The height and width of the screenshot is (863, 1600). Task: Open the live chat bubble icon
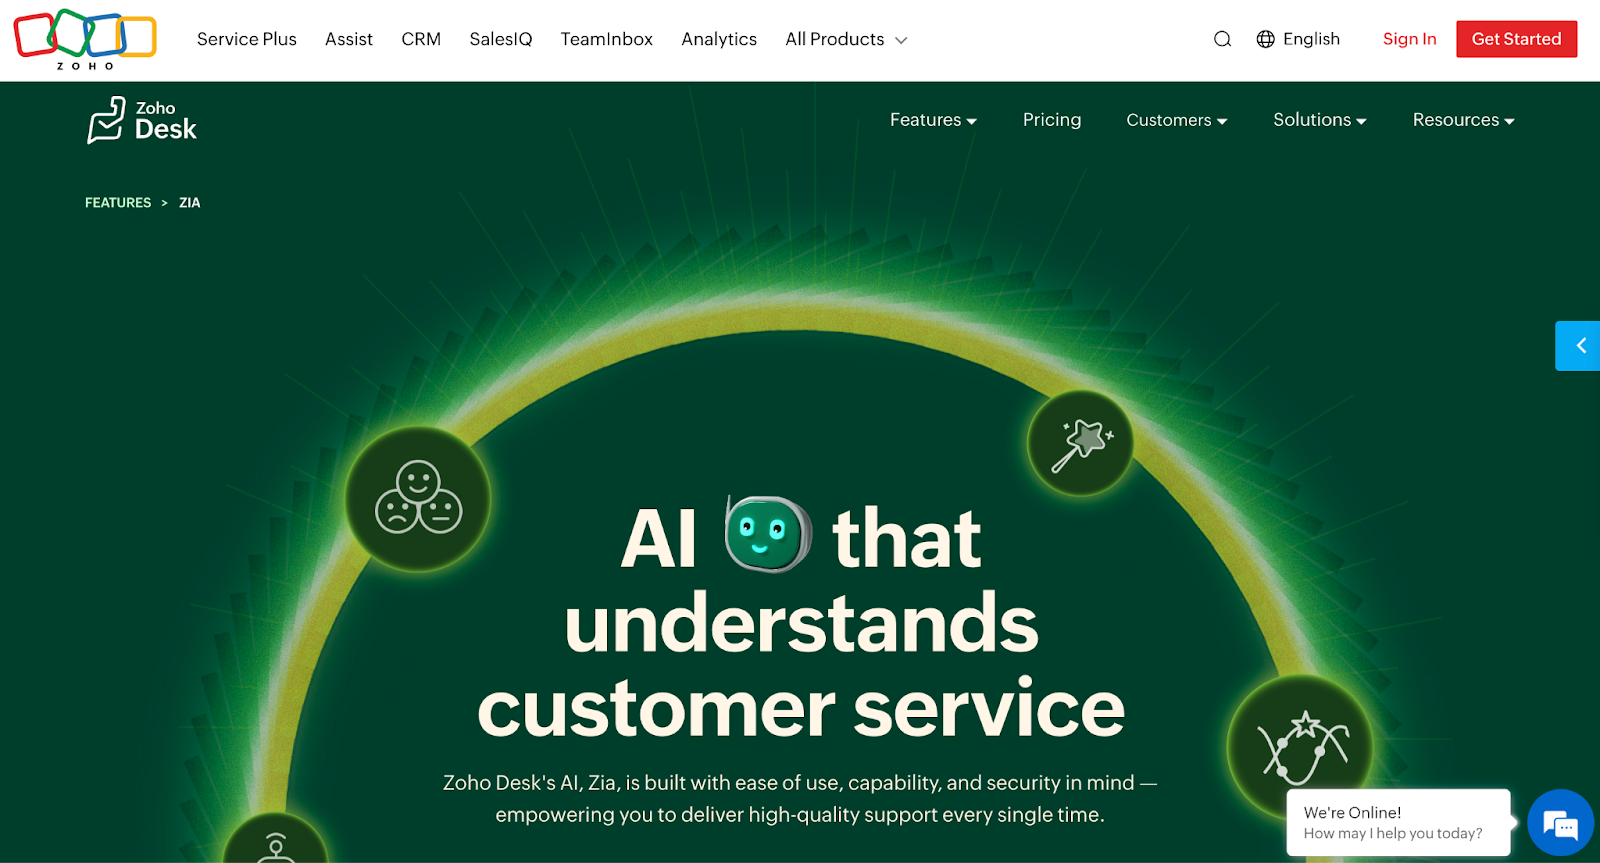click(x=1560, y=823)
